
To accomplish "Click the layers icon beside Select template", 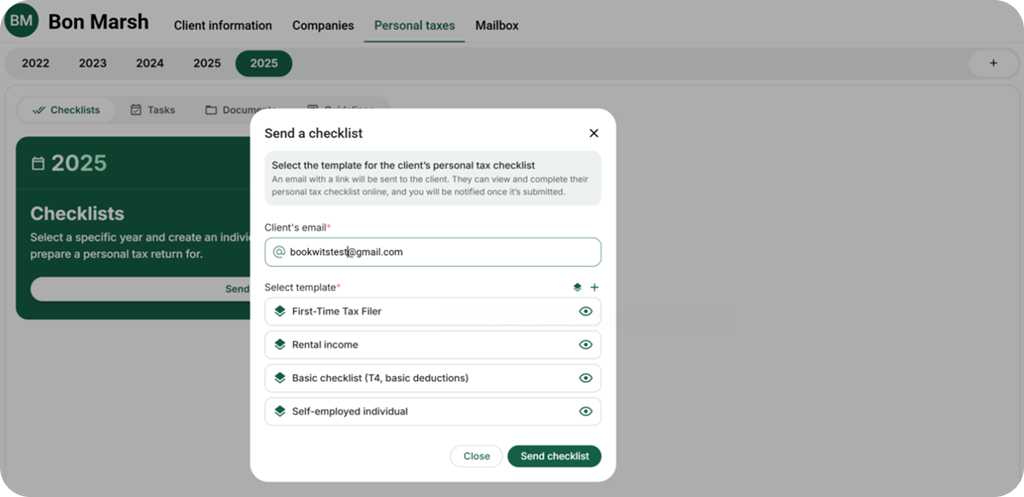I will (577, 287).
